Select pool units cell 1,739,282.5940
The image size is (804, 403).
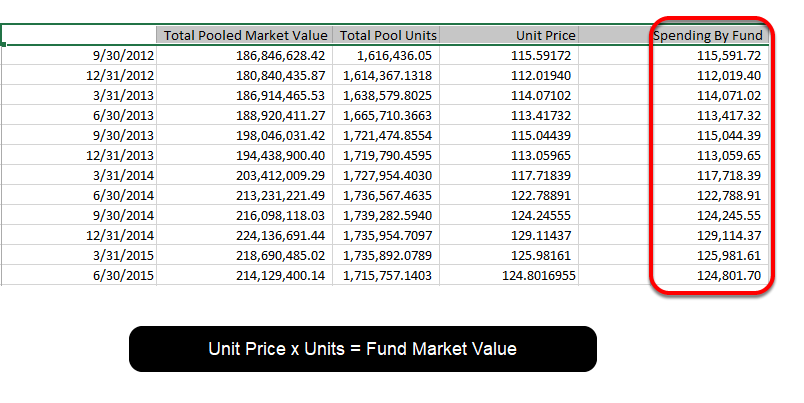[x=386, y=215]
